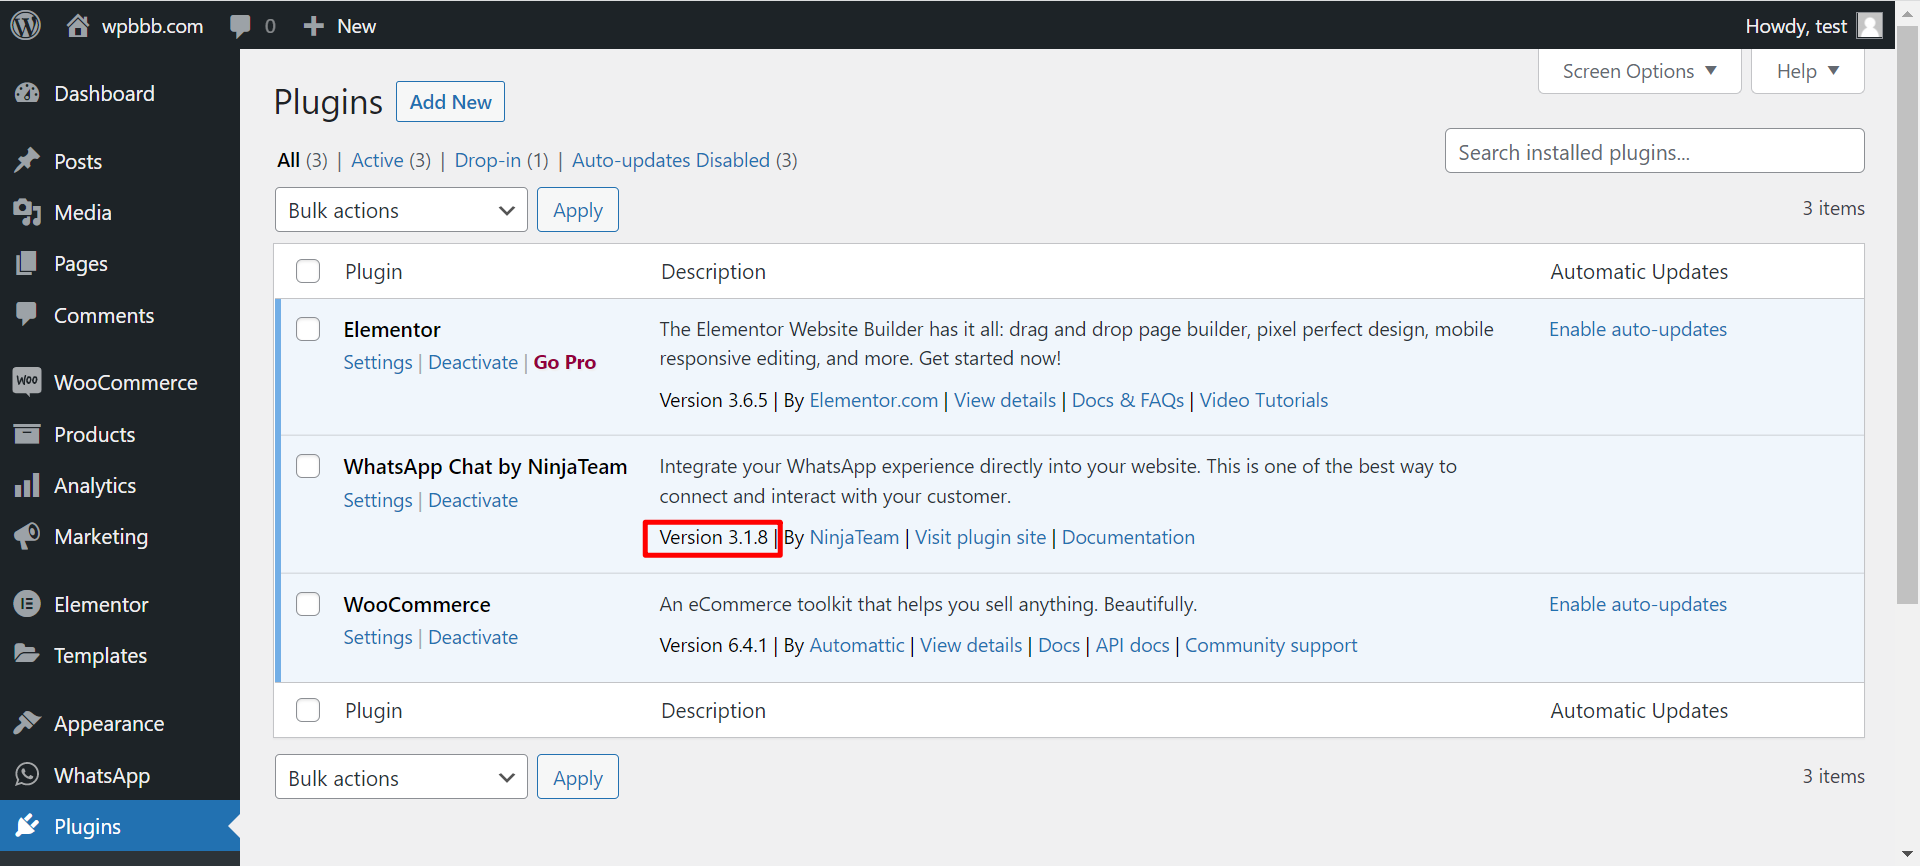Toggle the footer select-all checkbox

click(x=308, y=710)
